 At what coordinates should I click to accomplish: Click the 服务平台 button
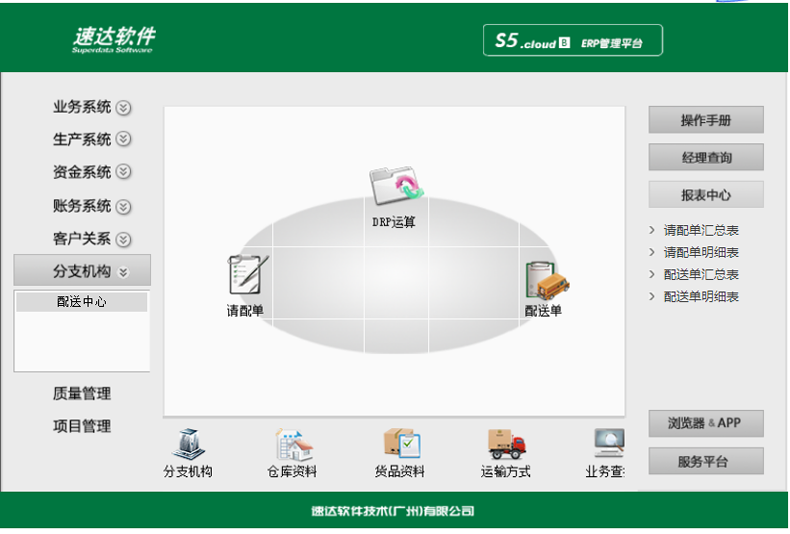click(x=706, y=461)
